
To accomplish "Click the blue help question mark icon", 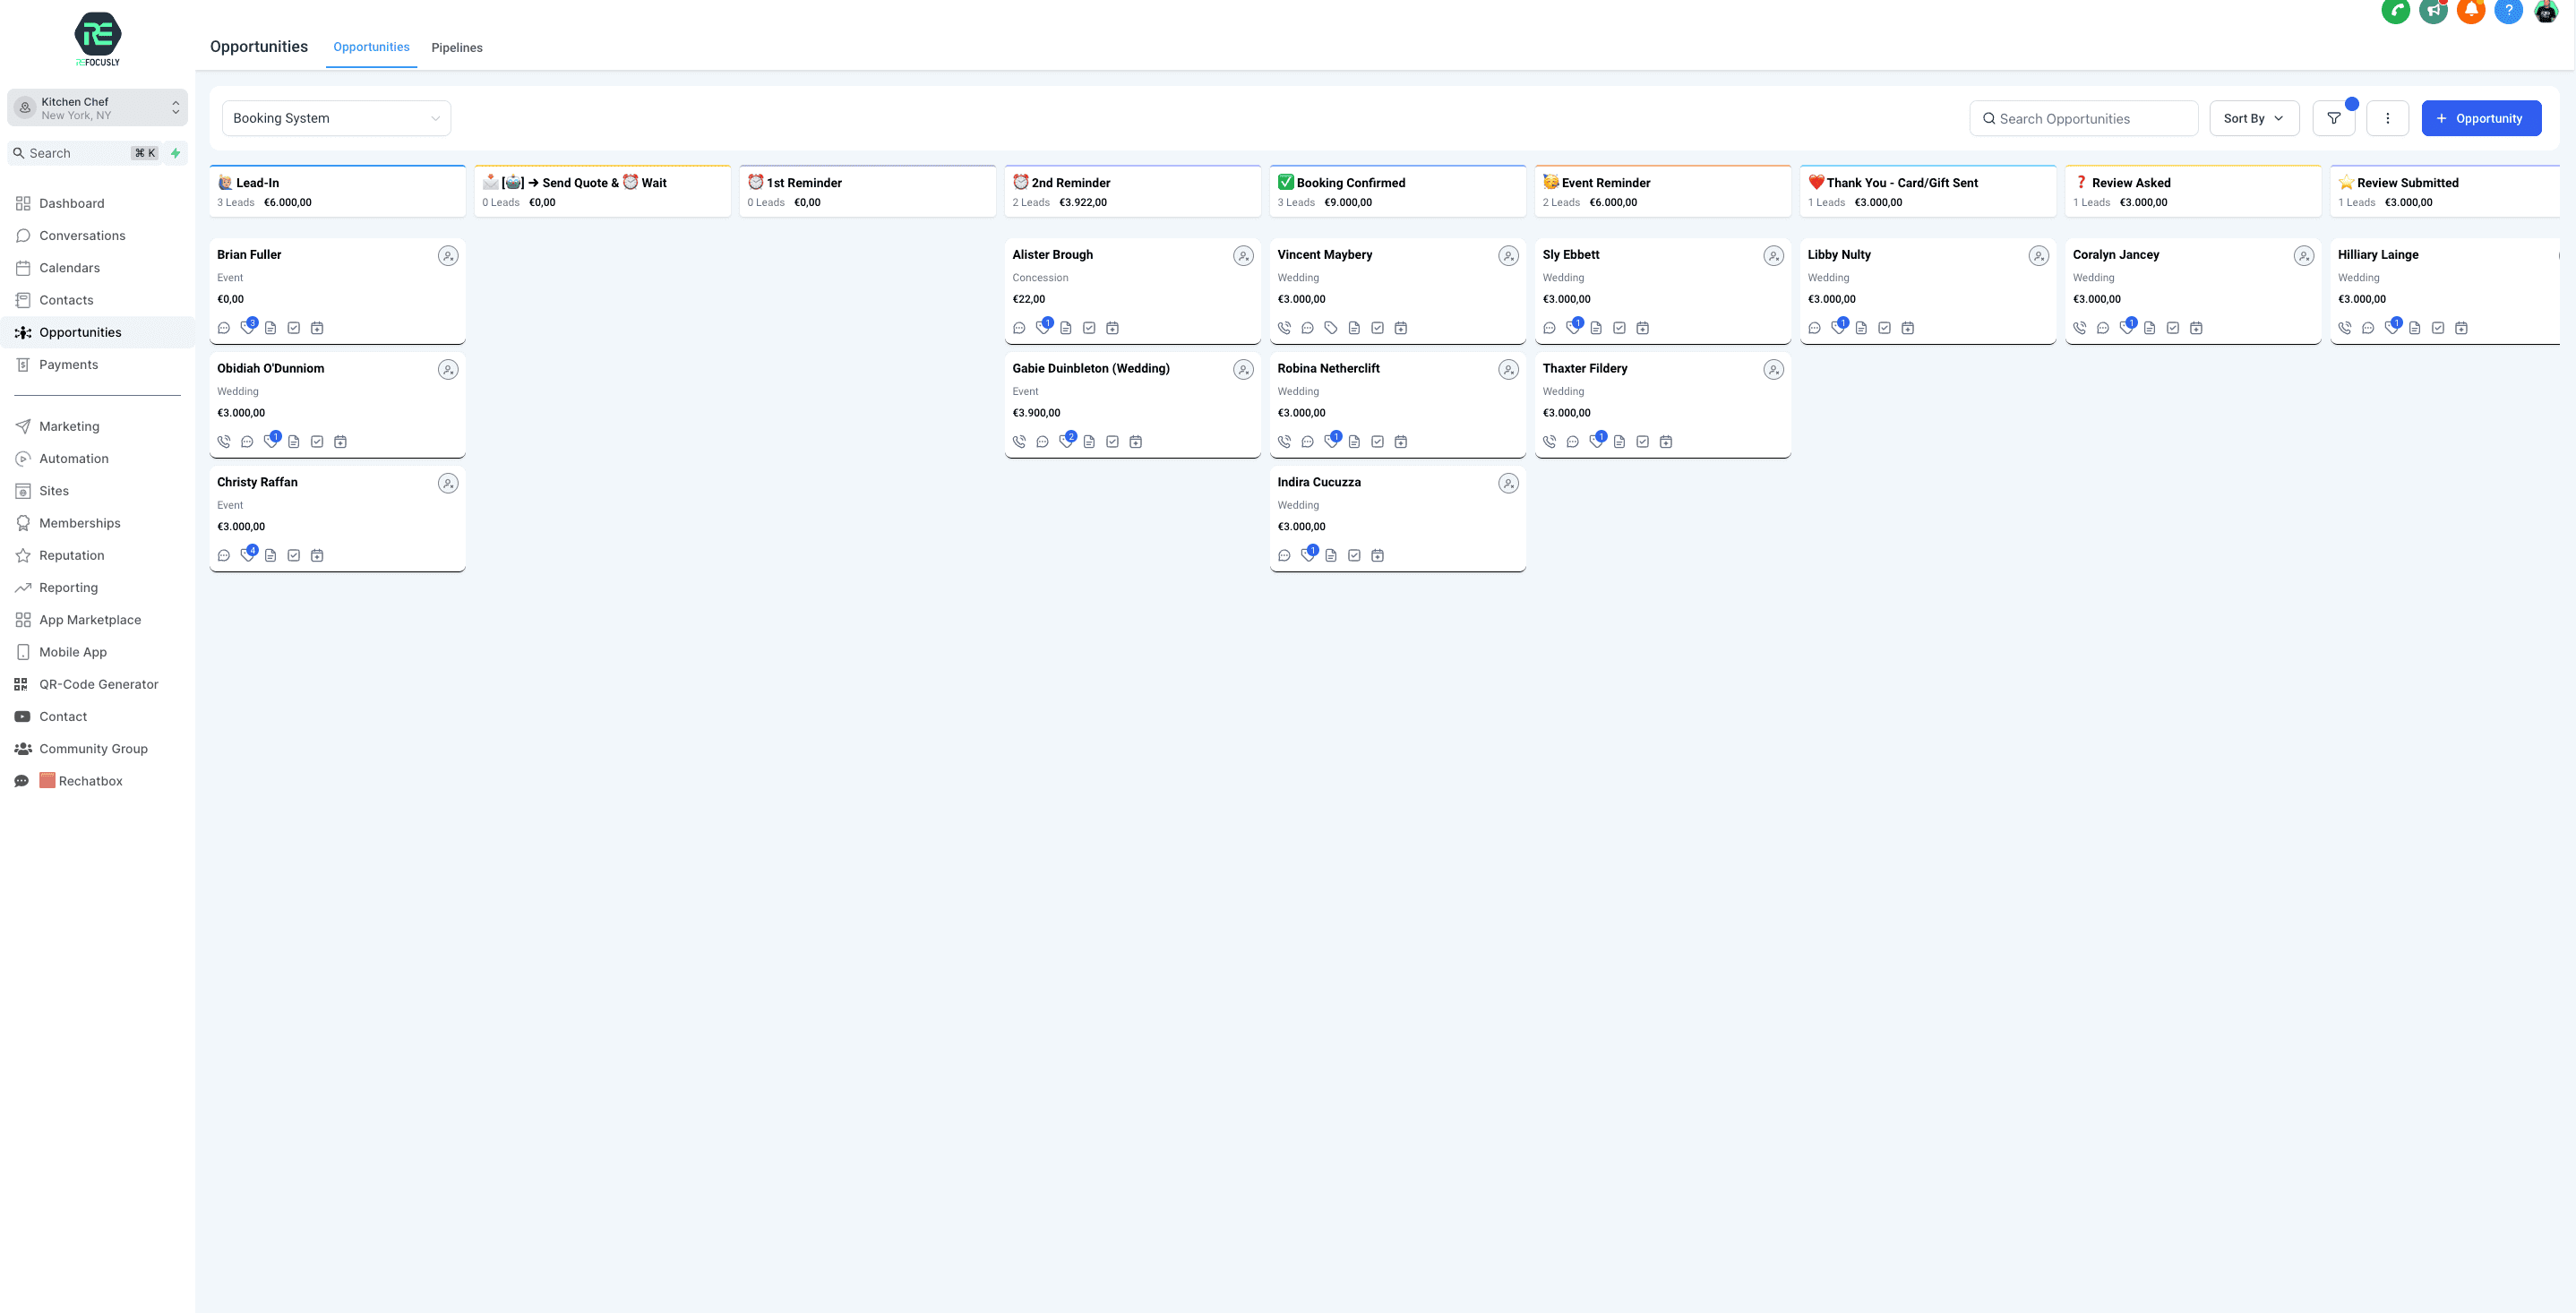I will [x=2508, y=11].
